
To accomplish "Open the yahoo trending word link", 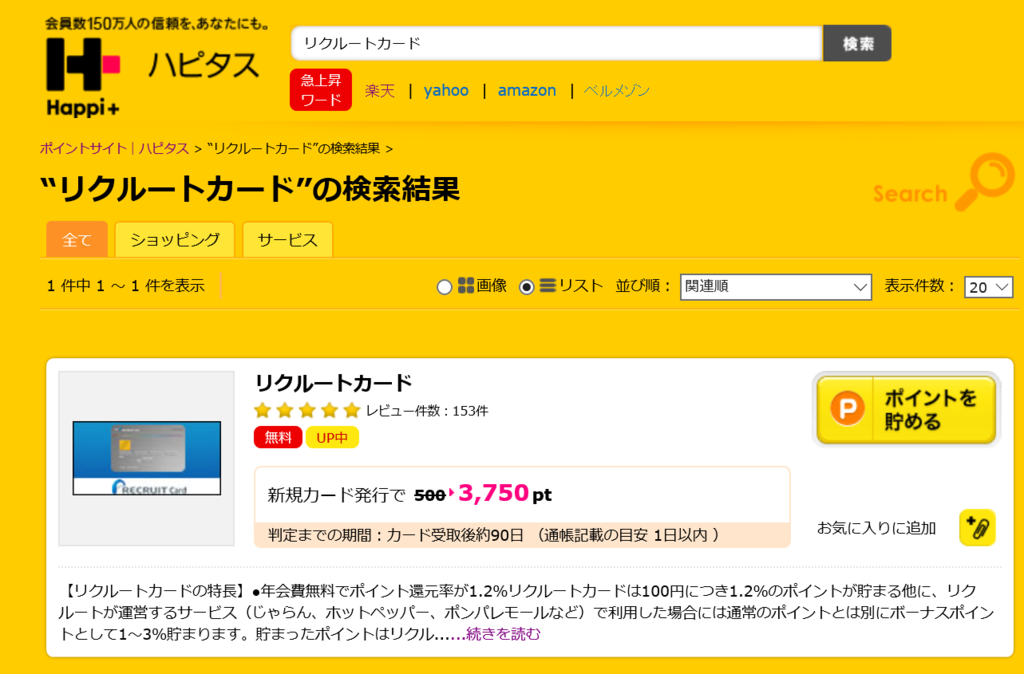I will [x=446, y=90].
